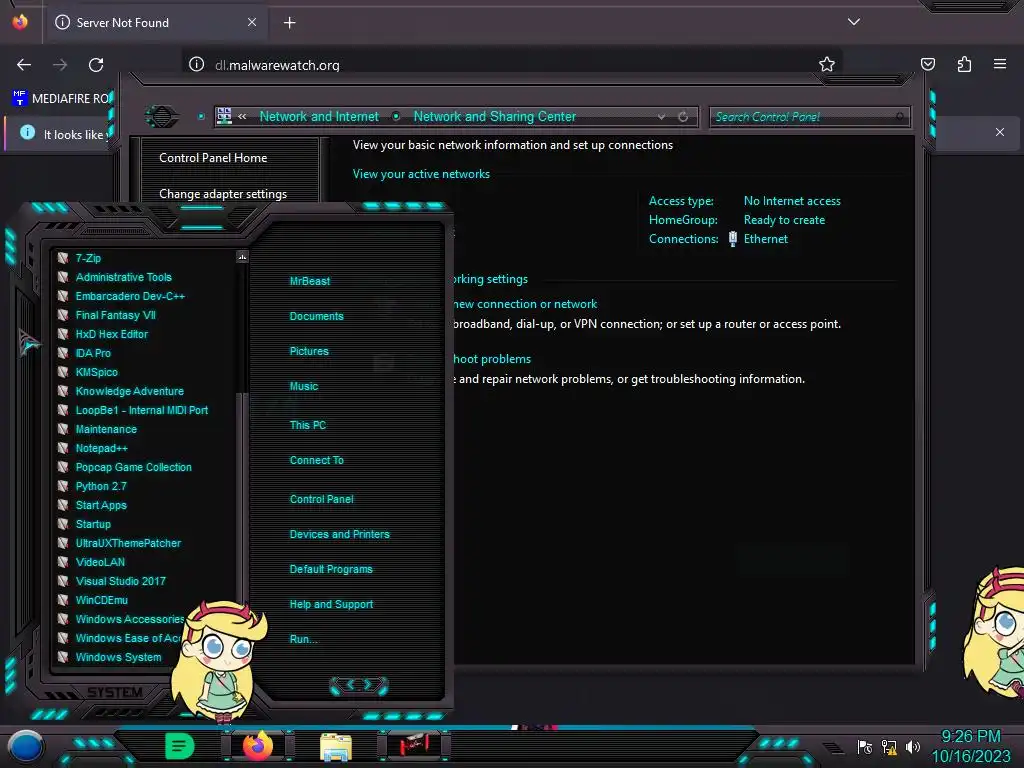Open Control Panel Home
This screenshot has height=768, width=1024.
pyautogui.click(x=213, y=157)
